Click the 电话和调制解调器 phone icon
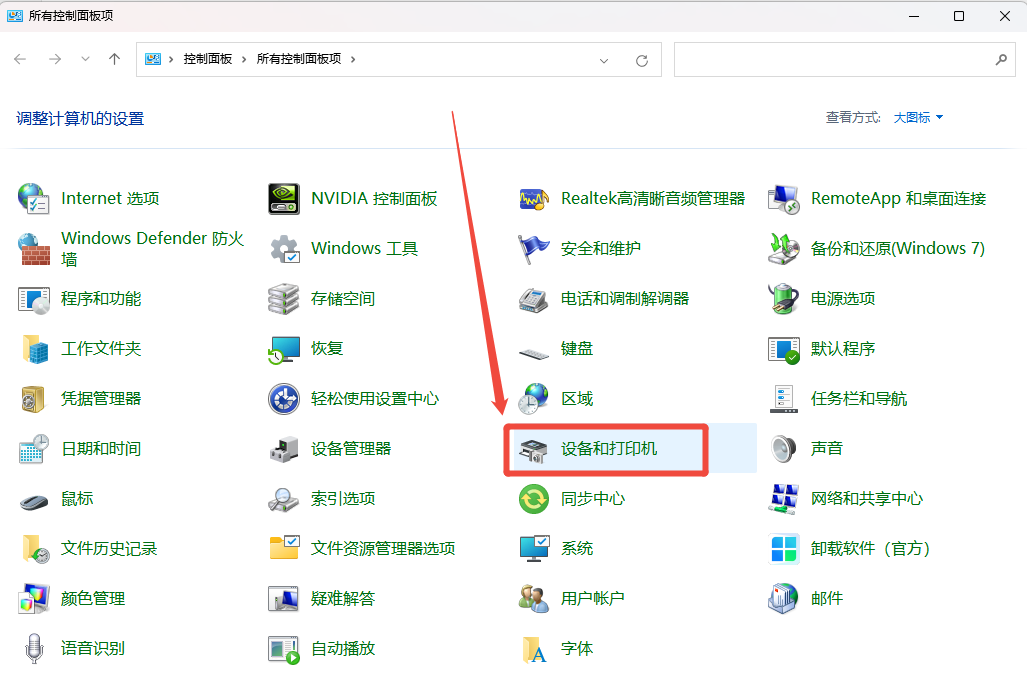Screen dimensions: 1027x678 [x=534, y=299]
